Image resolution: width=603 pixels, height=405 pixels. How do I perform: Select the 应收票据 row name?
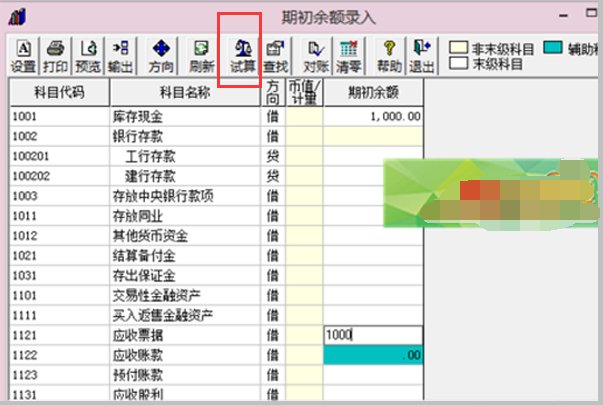pyautogui.click(x=138, y=335)
